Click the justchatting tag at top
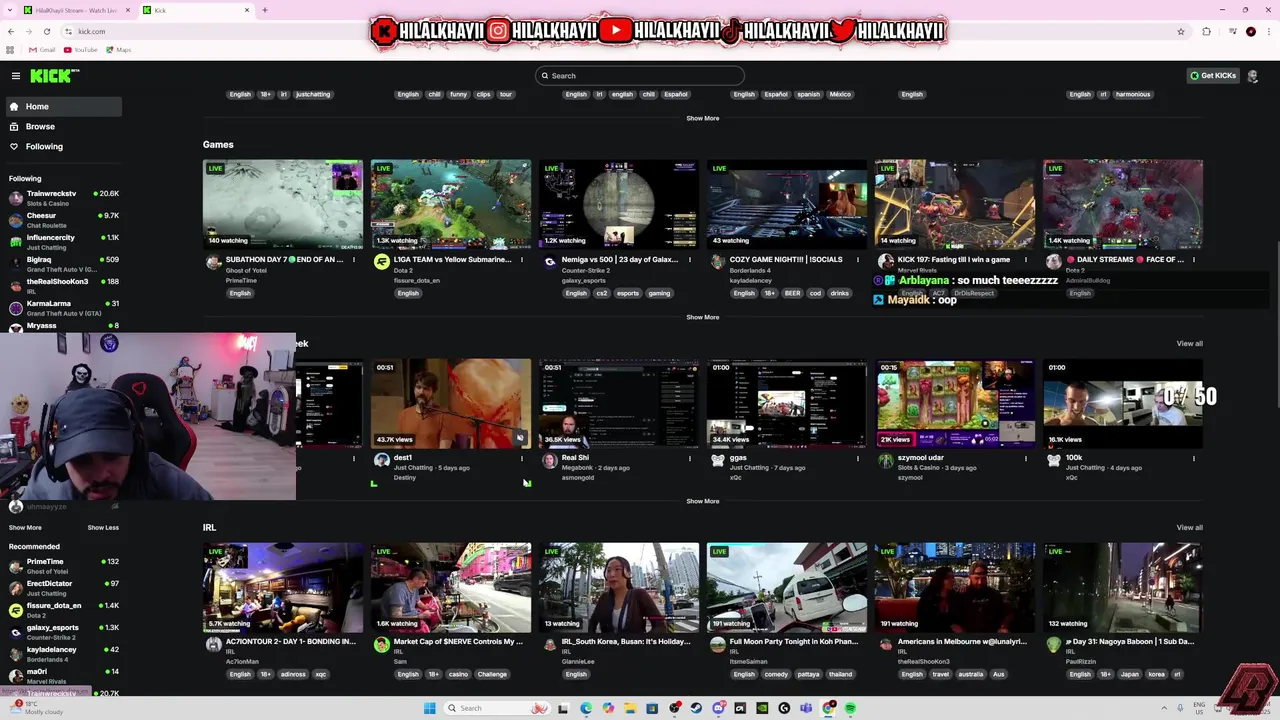 (x=313, y=94)
